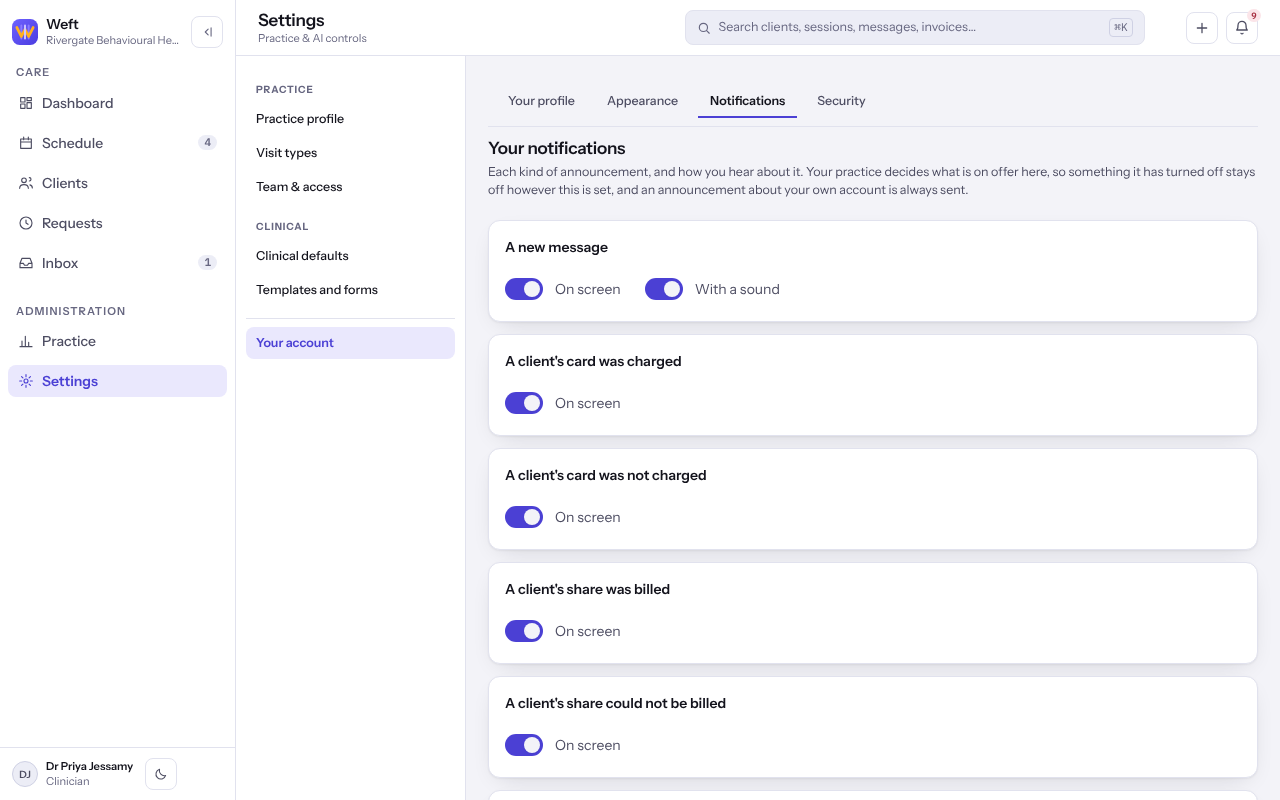
Task: Click the Rivergate Behavioural practice name
Action: pyautogui.click(x=113, y=41)
